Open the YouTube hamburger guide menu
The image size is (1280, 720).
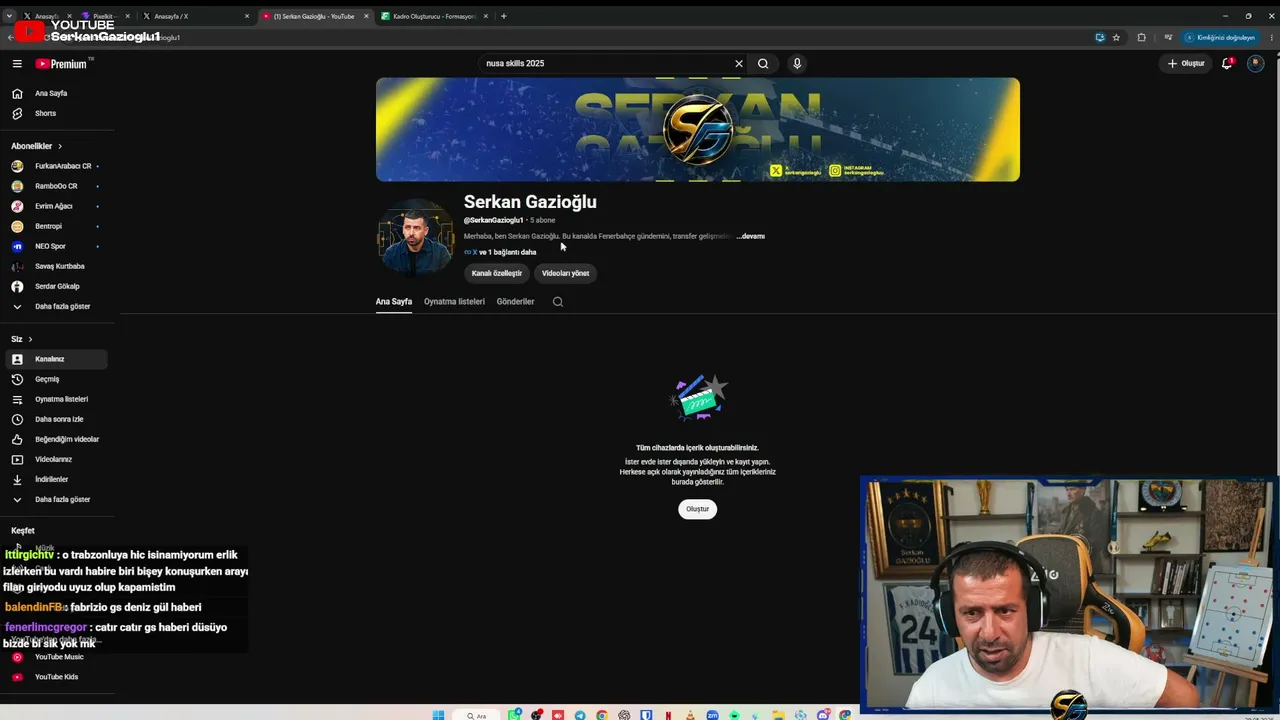point(17,63)
